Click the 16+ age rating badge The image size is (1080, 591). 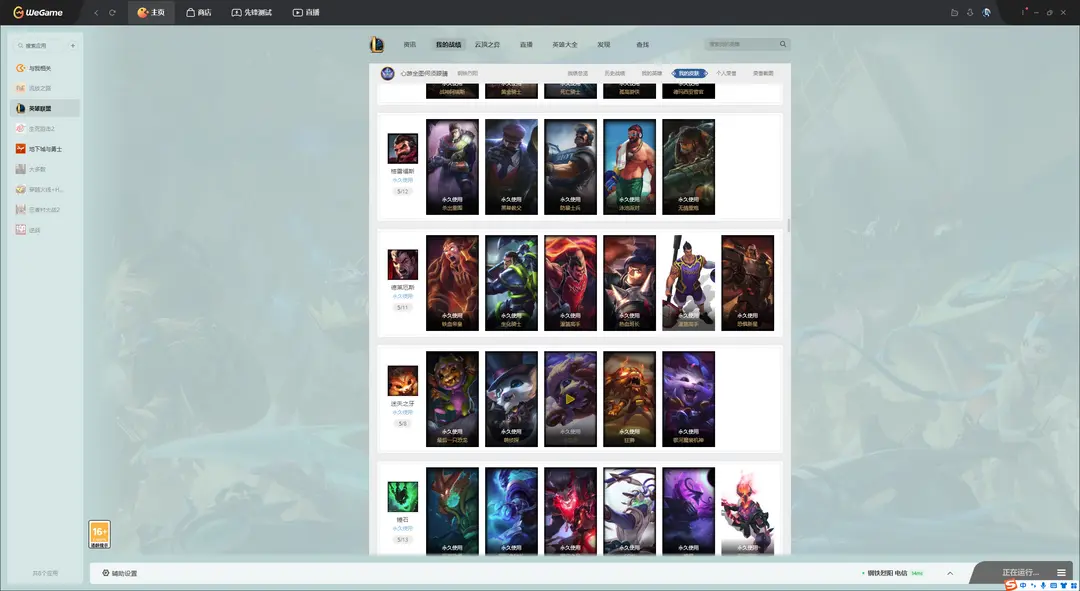[x=100, y=535]
